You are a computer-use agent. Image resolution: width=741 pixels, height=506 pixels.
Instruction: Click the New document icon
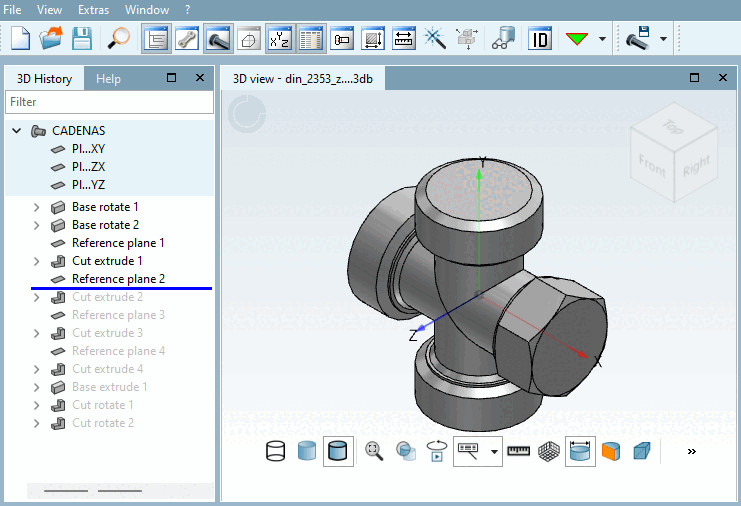click(x=21, y=39)
